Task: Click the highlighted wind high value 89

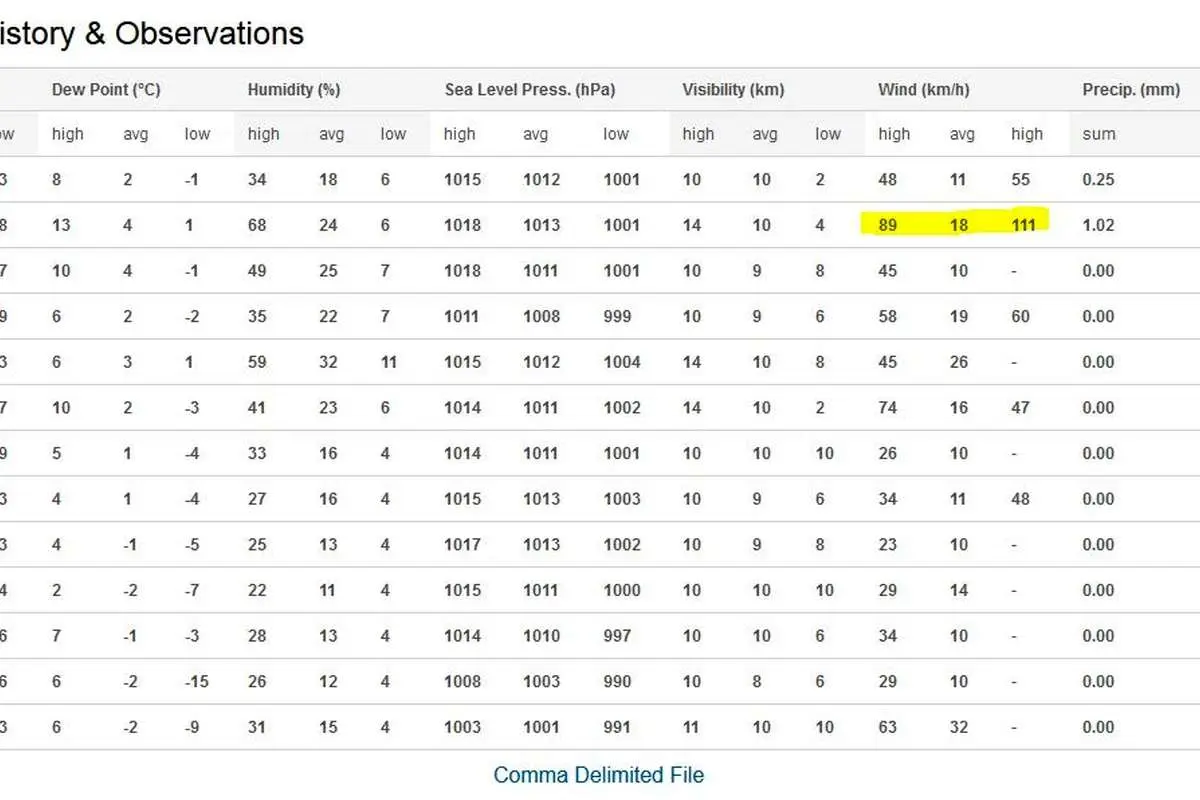Action: click(888, 225)
